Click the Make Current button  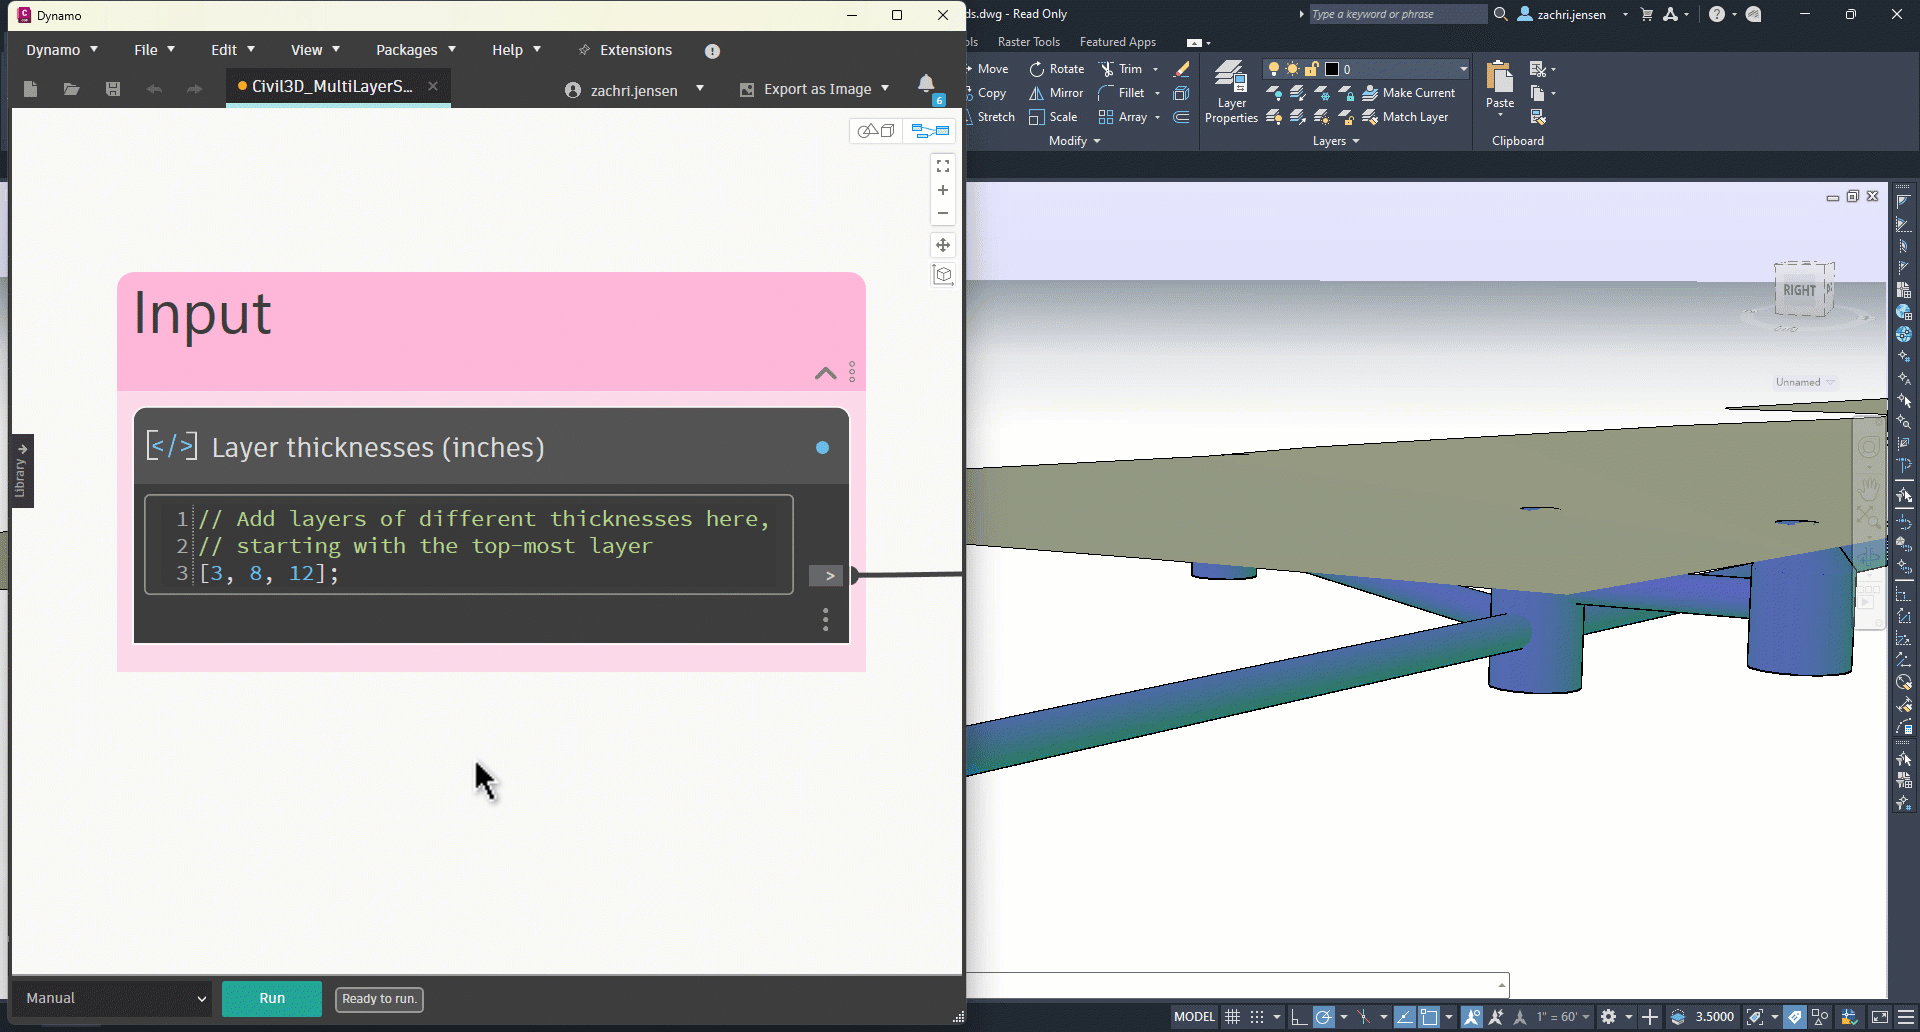point(1408,93)
